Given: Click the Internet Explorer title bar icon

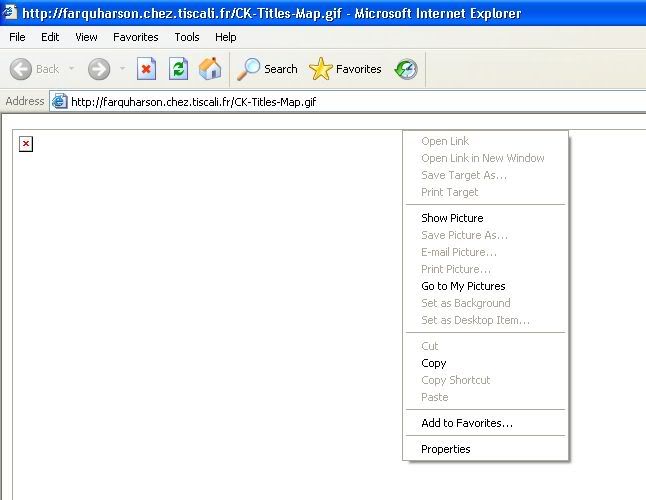Looking at the screenshot, I should (x=9, y=12).
